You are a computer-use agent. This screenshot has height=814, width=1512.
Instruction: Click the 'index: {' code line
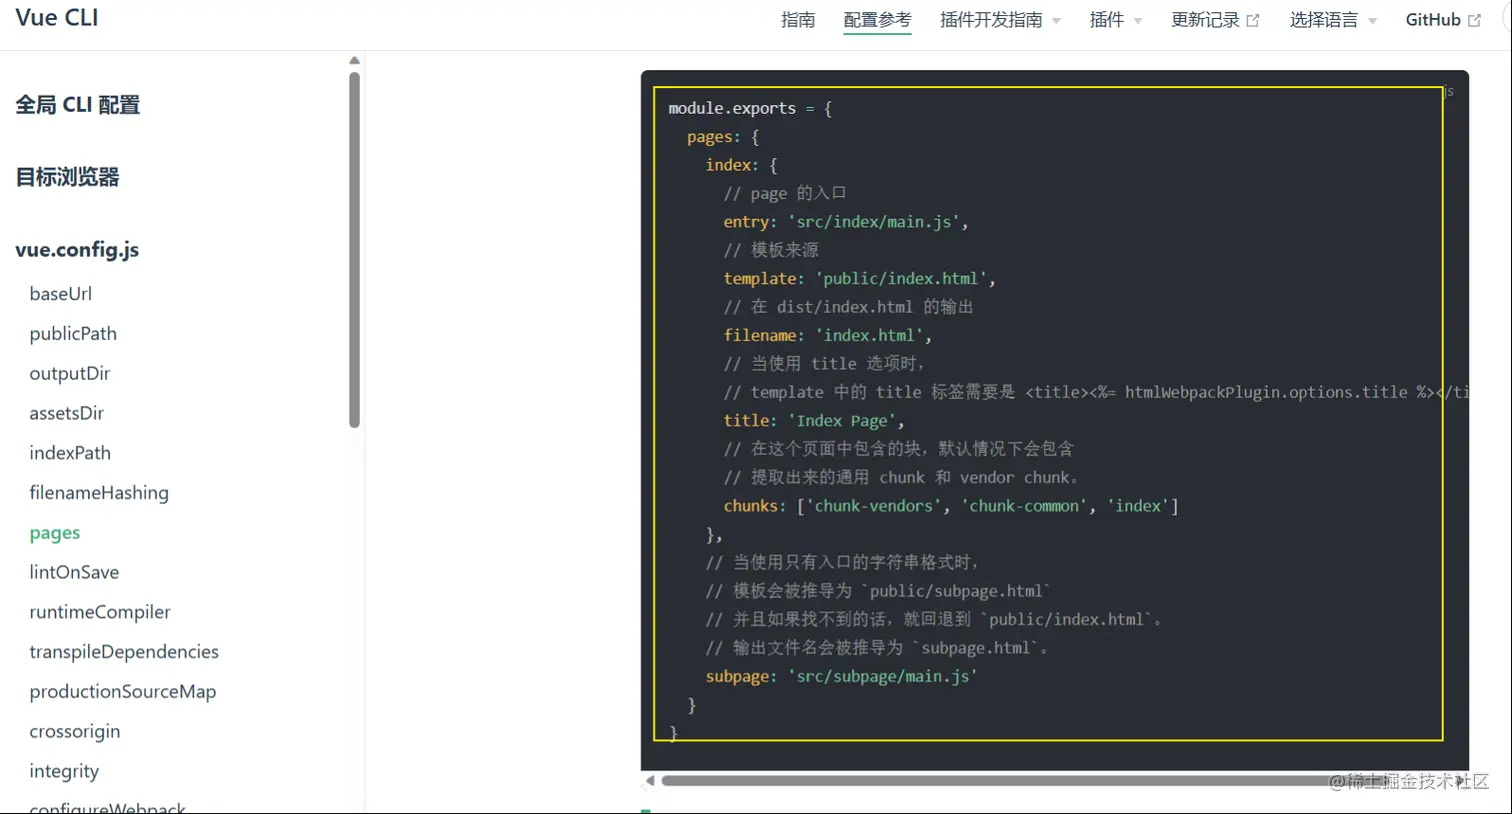741,165
